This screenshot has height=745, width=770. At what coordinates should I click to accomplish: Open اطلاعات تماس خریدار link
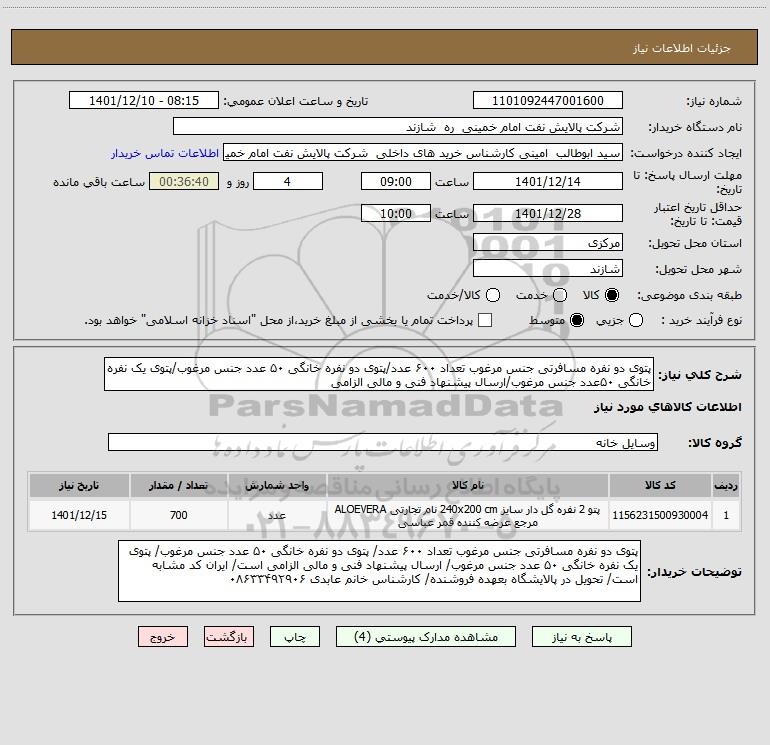pyautogui.click(x=165, y=153)
